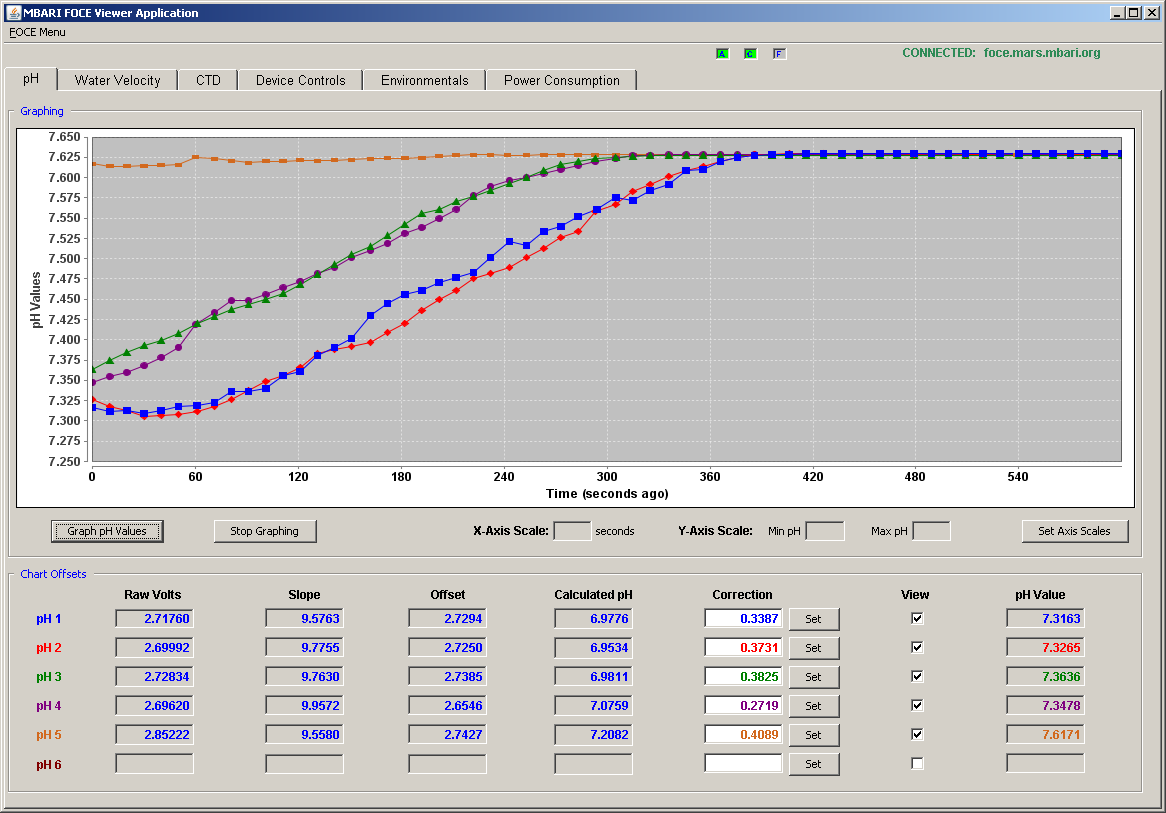Click the Set Axis Scales button
The width and height of the screenshot is (1166, 813).
point(1075,531)
